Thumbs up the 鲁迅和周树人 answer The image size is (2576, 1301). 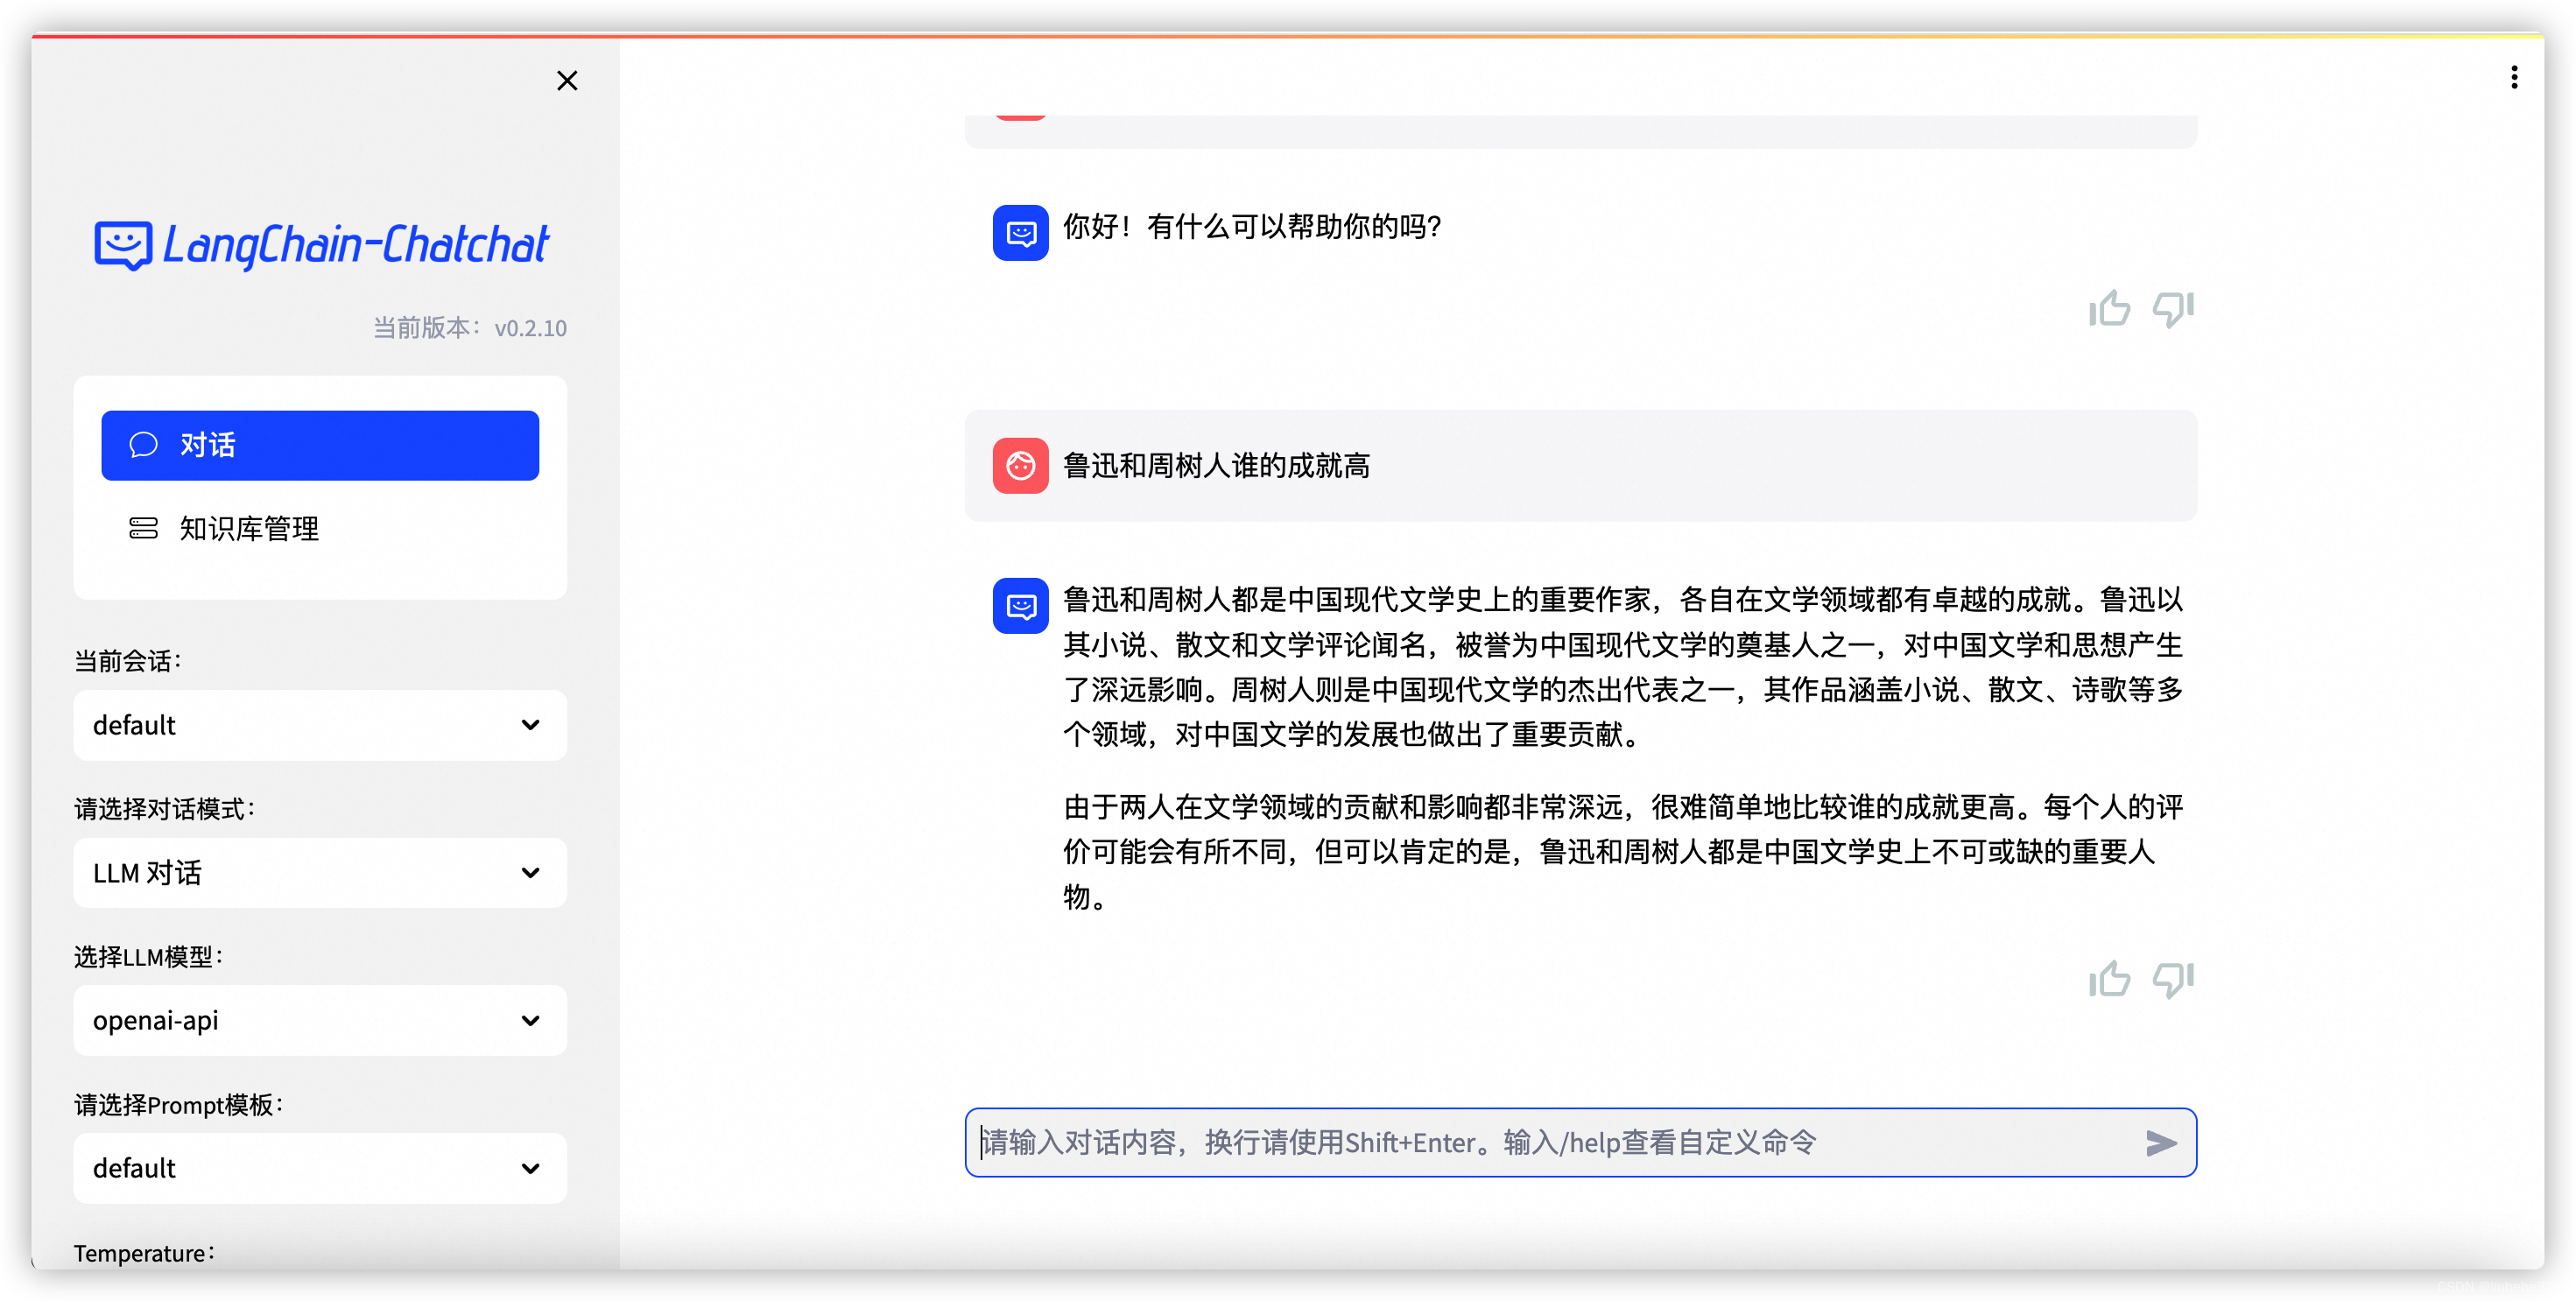[x=2109, y=979]
